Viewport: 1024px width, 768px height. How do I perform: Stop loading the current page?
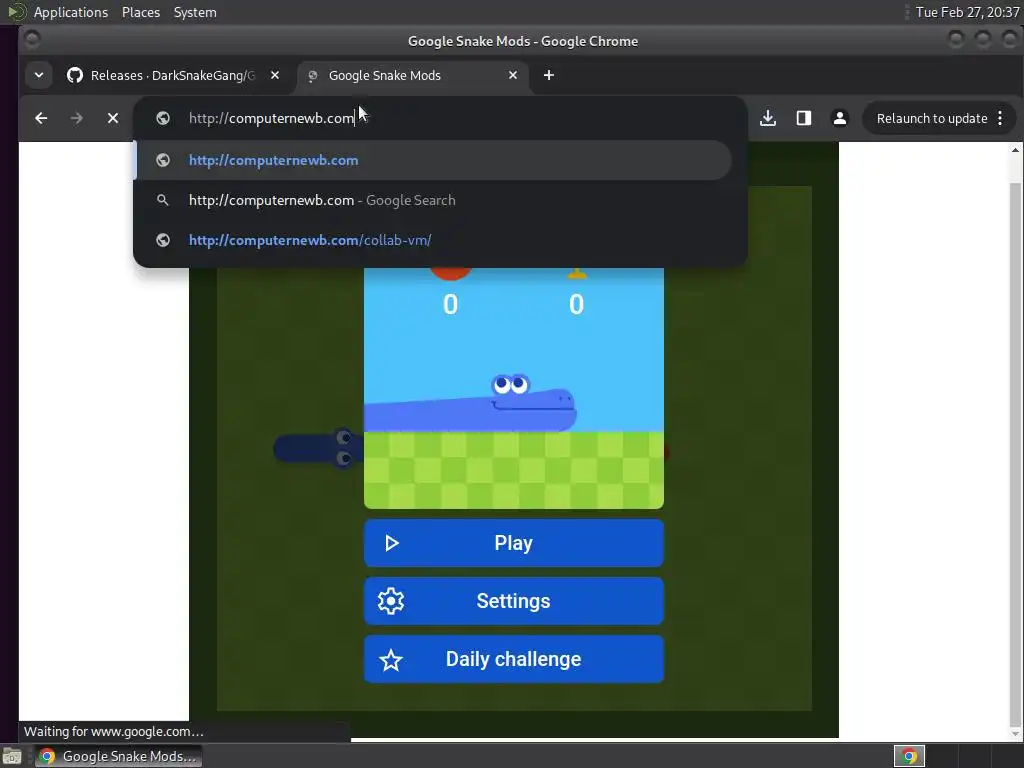click(x=113, y=118)
